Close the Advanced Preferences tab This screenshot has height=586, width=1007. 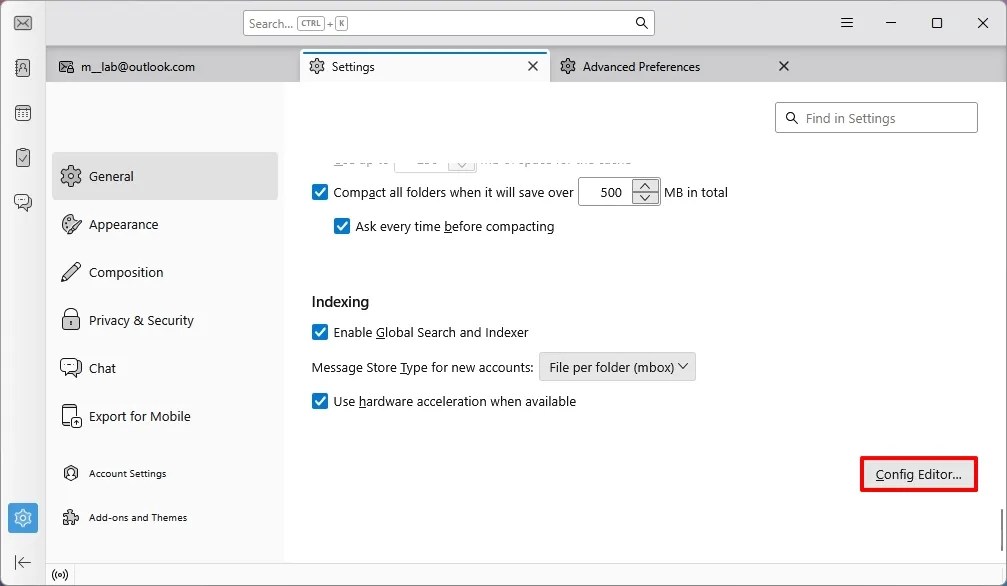pyautogui.click(x=784, y=66)
